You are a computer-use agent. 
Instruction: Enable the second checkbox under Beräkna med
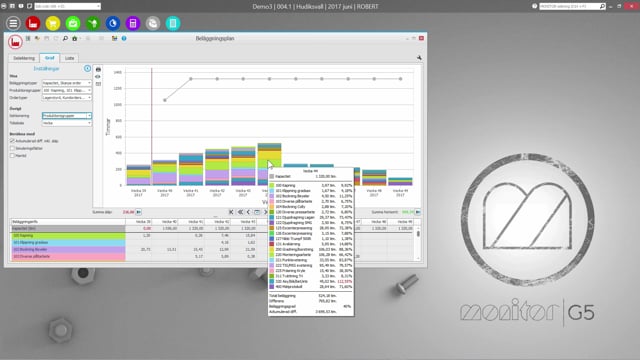[x=12, y=148]
